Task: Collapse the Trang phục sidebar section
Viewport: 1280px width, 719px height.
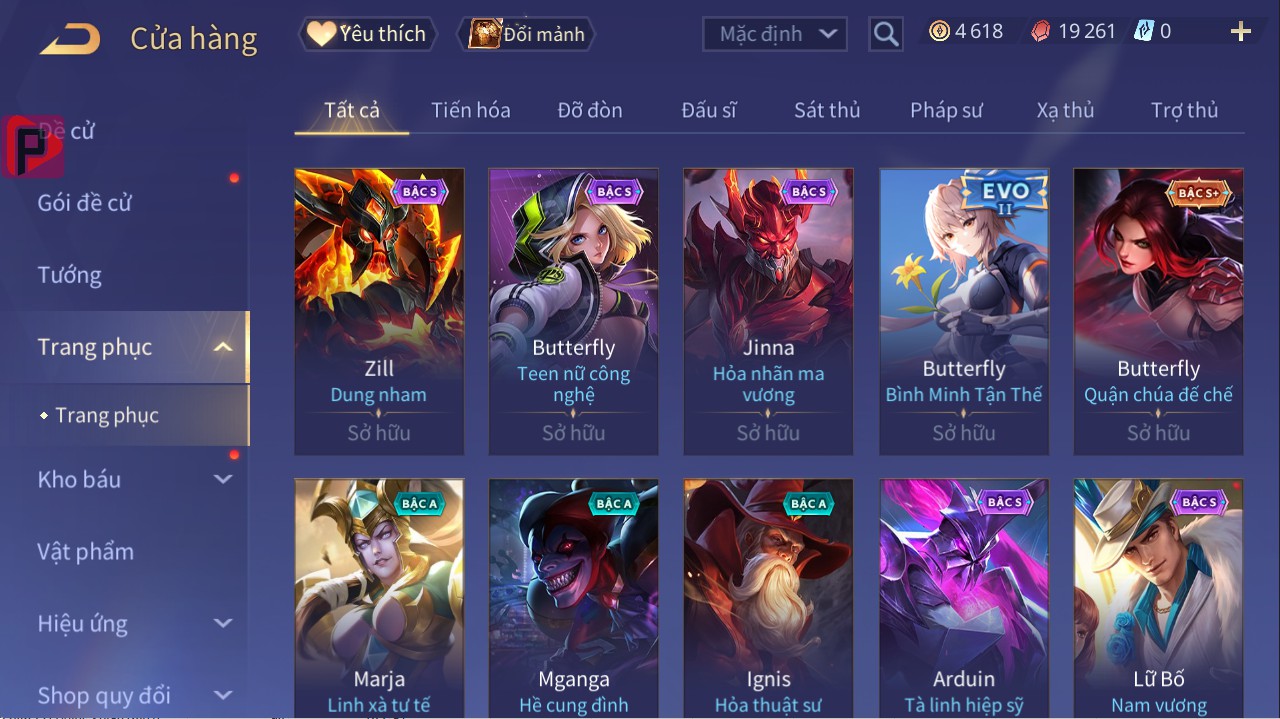Action: click(x=224, y=347)
